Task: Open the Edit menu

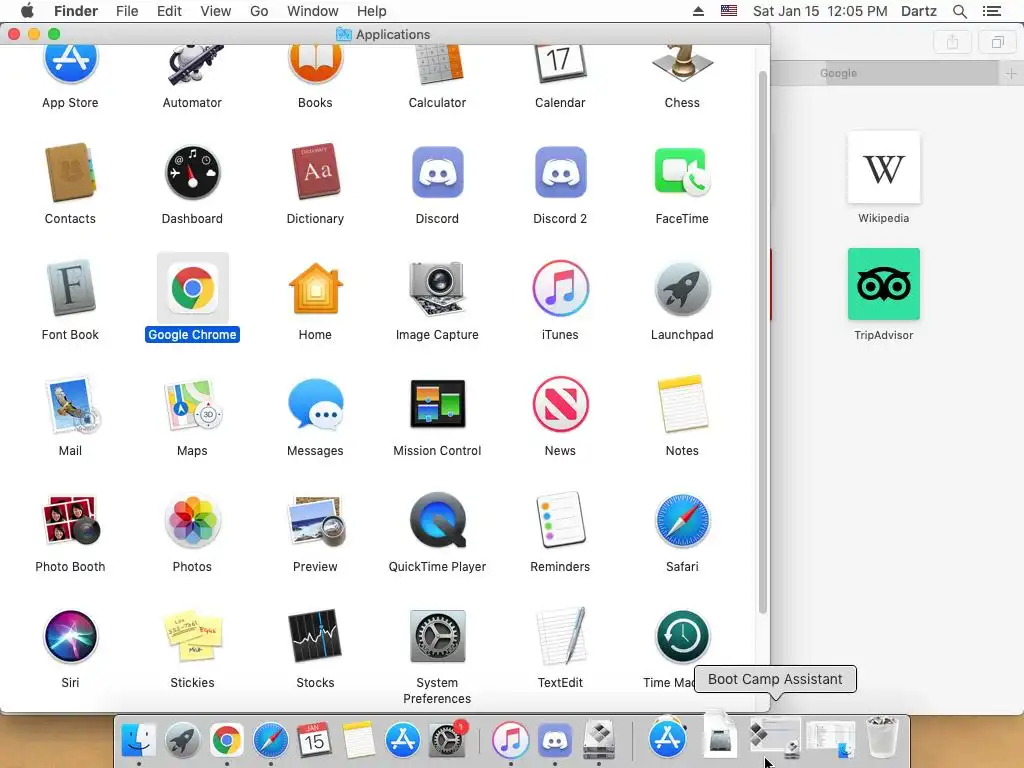Action: [169, 11]
